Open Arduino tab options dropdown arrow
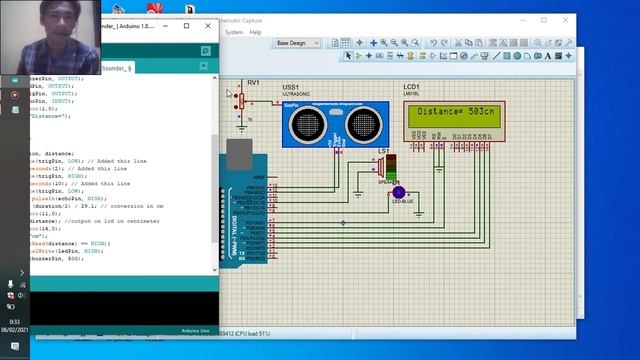Screen dimensions: 640x360 [x=204, y=66]
